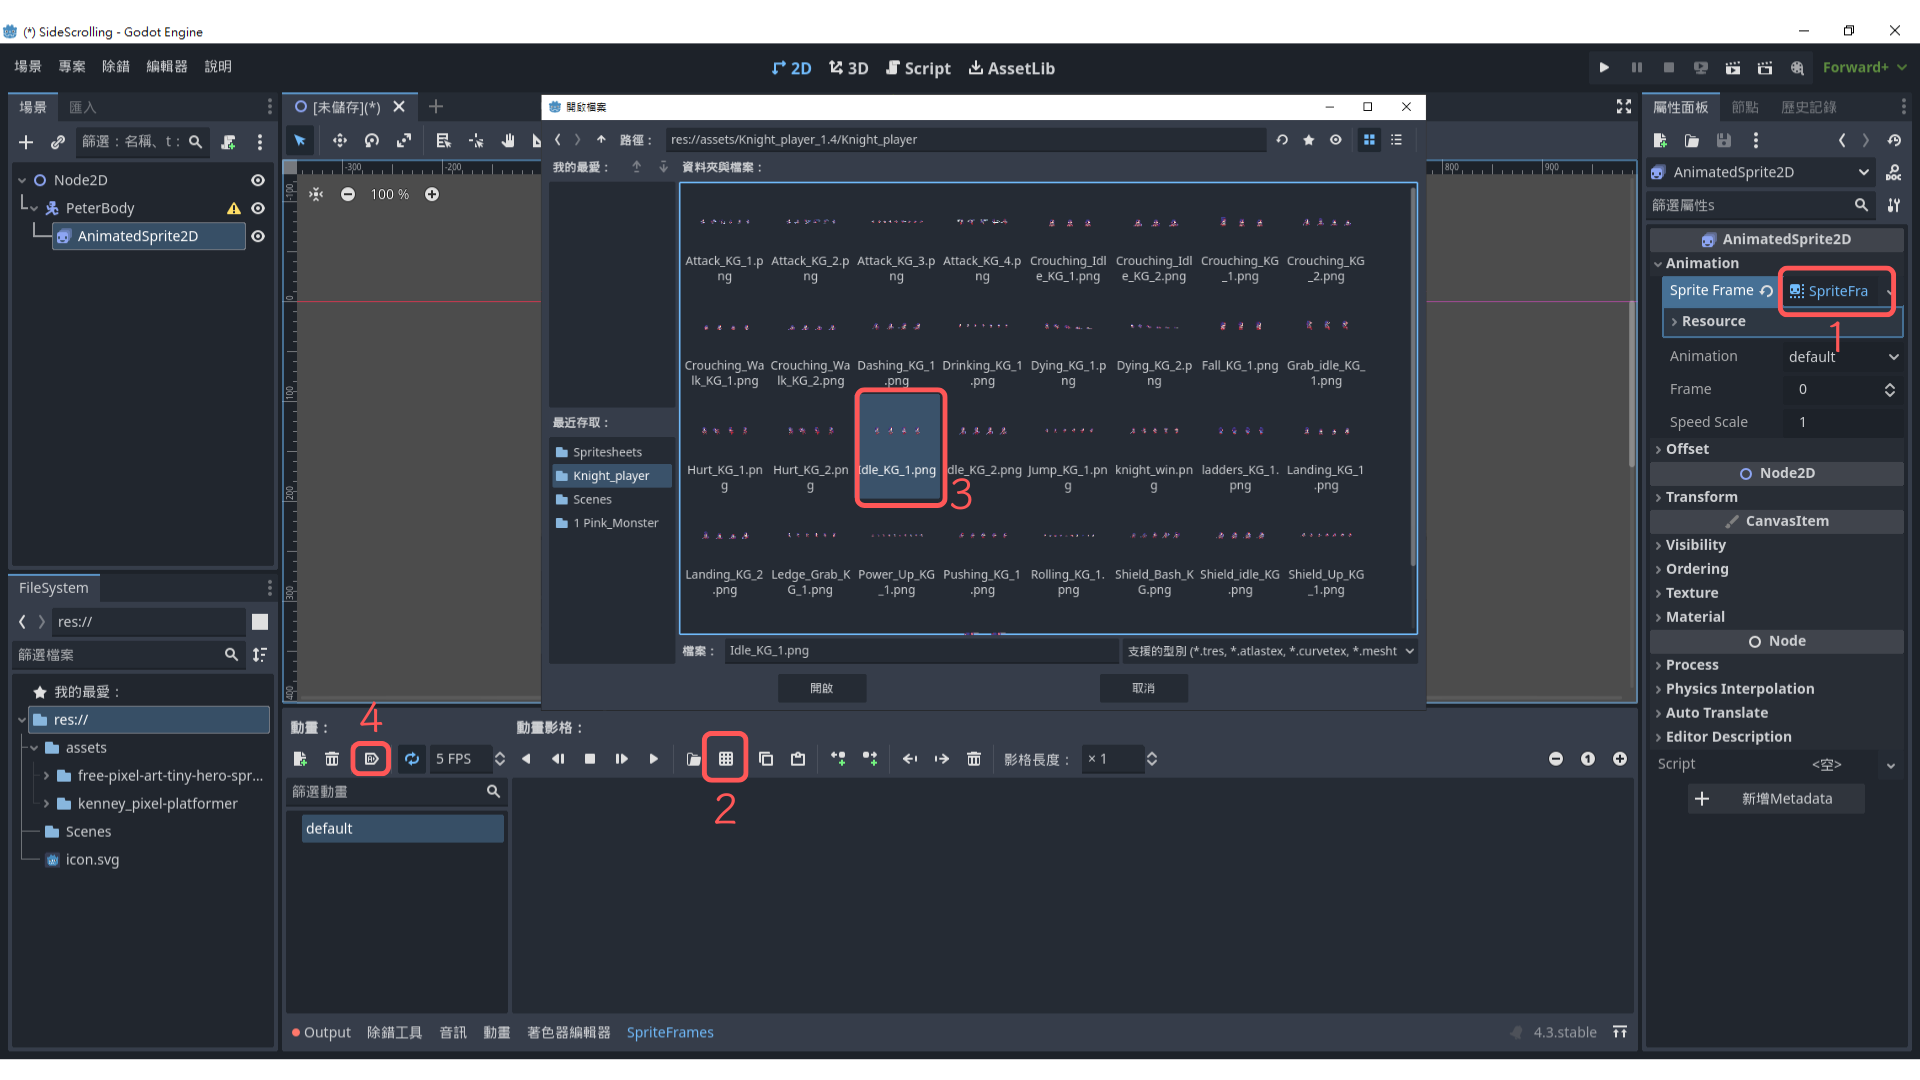Open the supported file types dropdown
The height and width of the screenshot is (1080, 1920).
pos(1270,651)
